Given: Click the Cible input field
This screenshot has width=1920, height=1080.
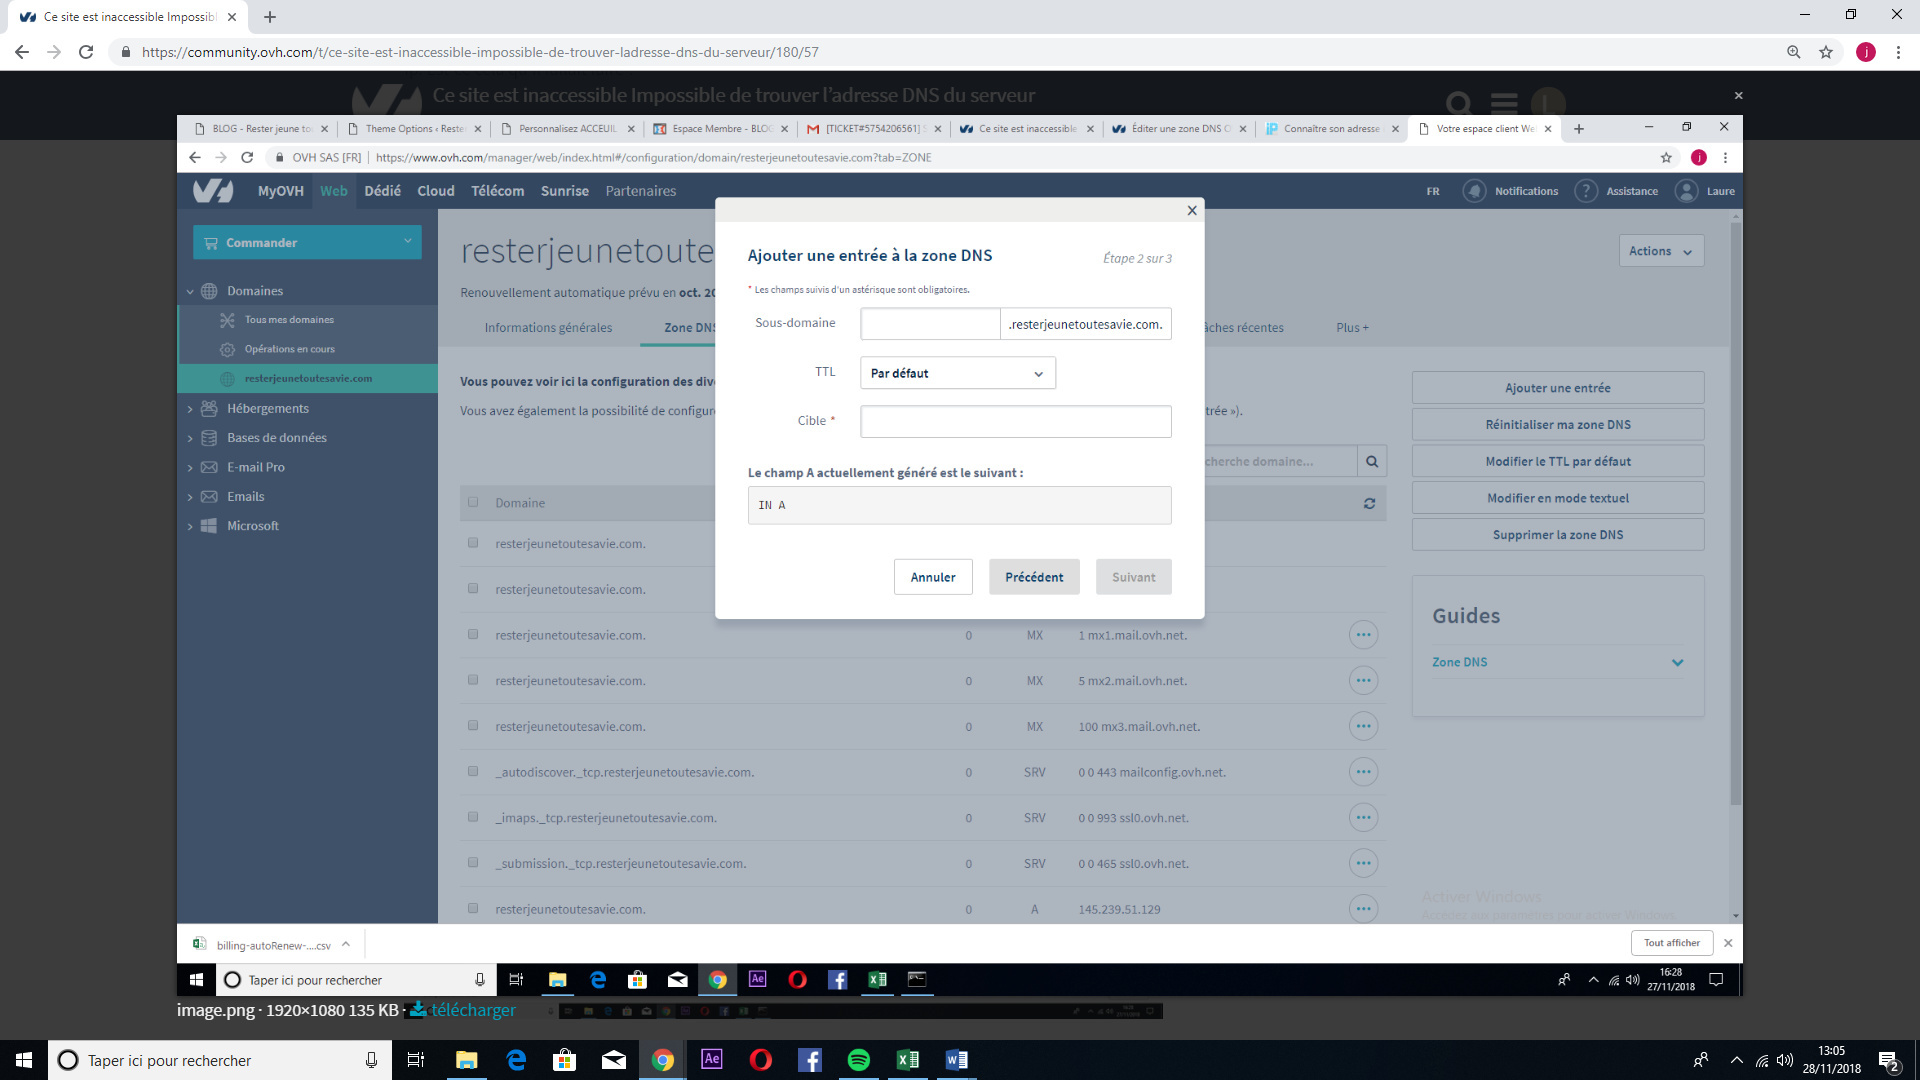Looking at the screenshot, I should click(1015, 421).
